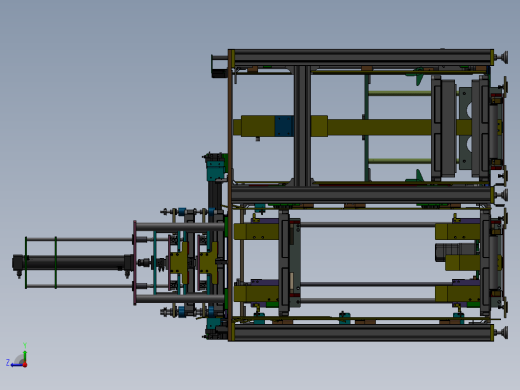Select the long black cylinder on left
520x390 pixels.
[x=73, y=262]
